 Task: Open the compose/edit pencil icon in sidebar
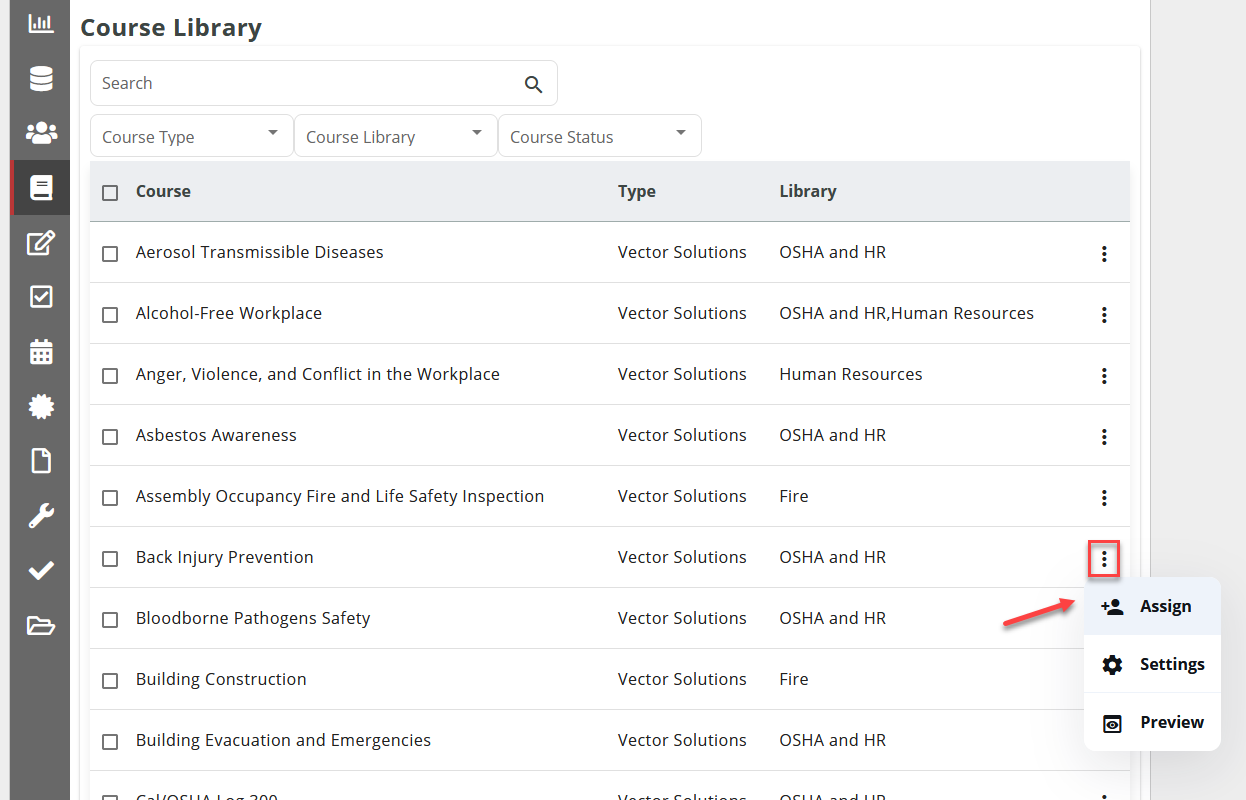click(39, 242)
